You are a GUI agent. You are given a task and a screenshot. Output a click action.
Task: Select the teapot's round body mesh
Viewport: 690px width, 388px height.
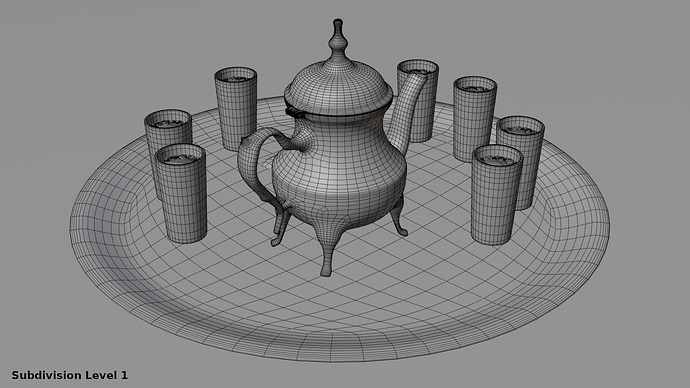(339, 171)
